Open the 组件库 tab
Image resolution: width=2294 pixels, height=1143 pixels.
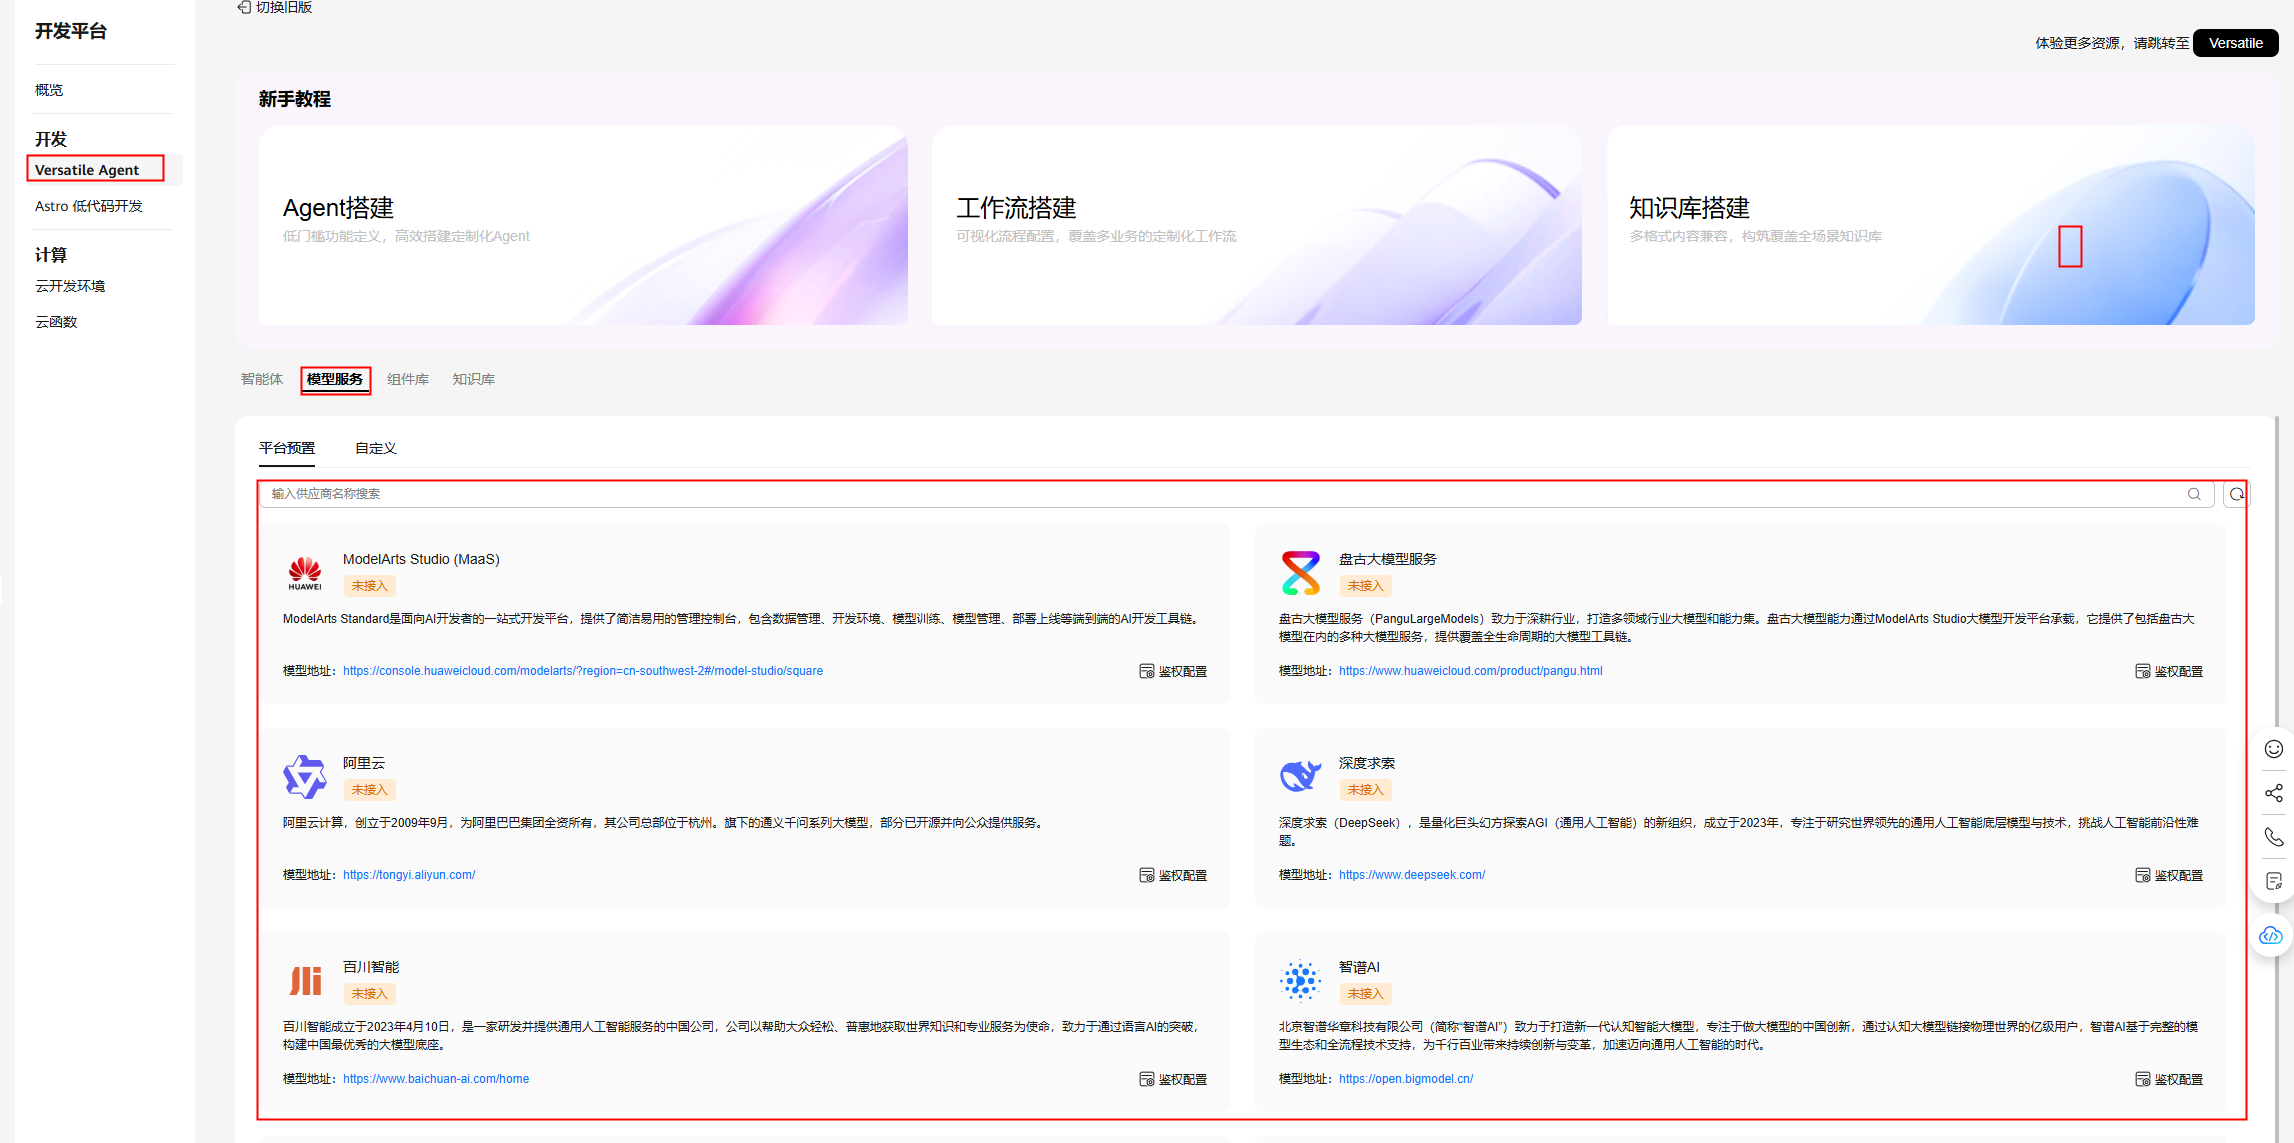[408, 379]
